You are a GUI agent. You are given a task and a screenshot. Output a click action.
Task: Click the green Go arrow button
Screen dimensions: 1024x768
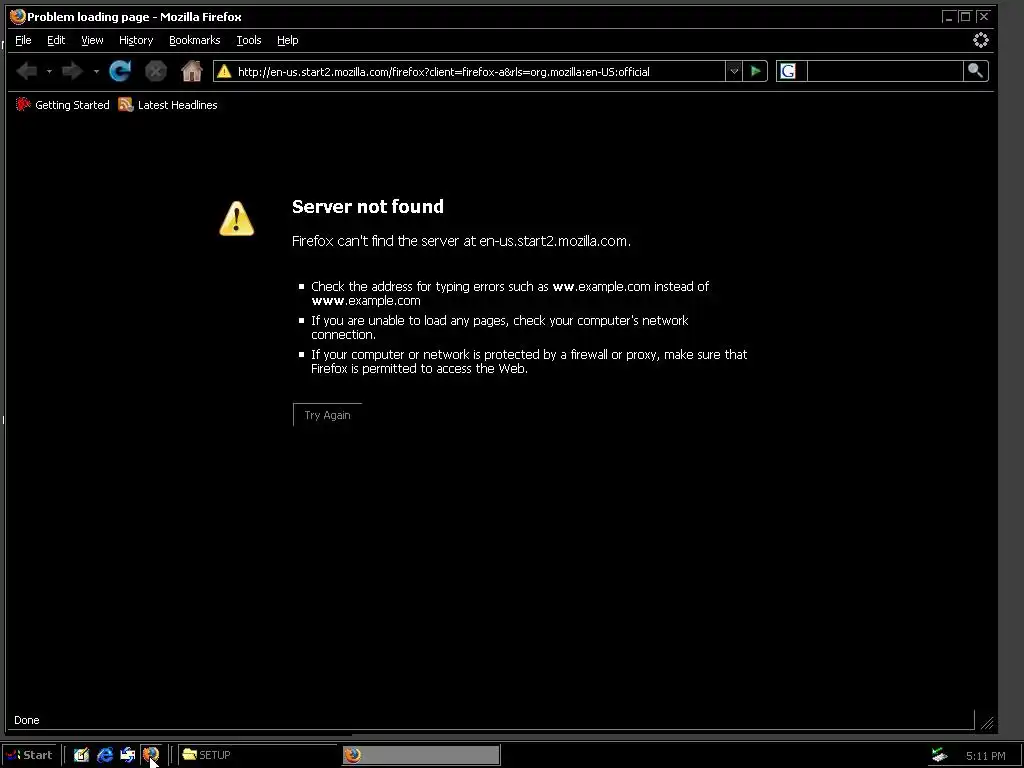click(755, 71)
